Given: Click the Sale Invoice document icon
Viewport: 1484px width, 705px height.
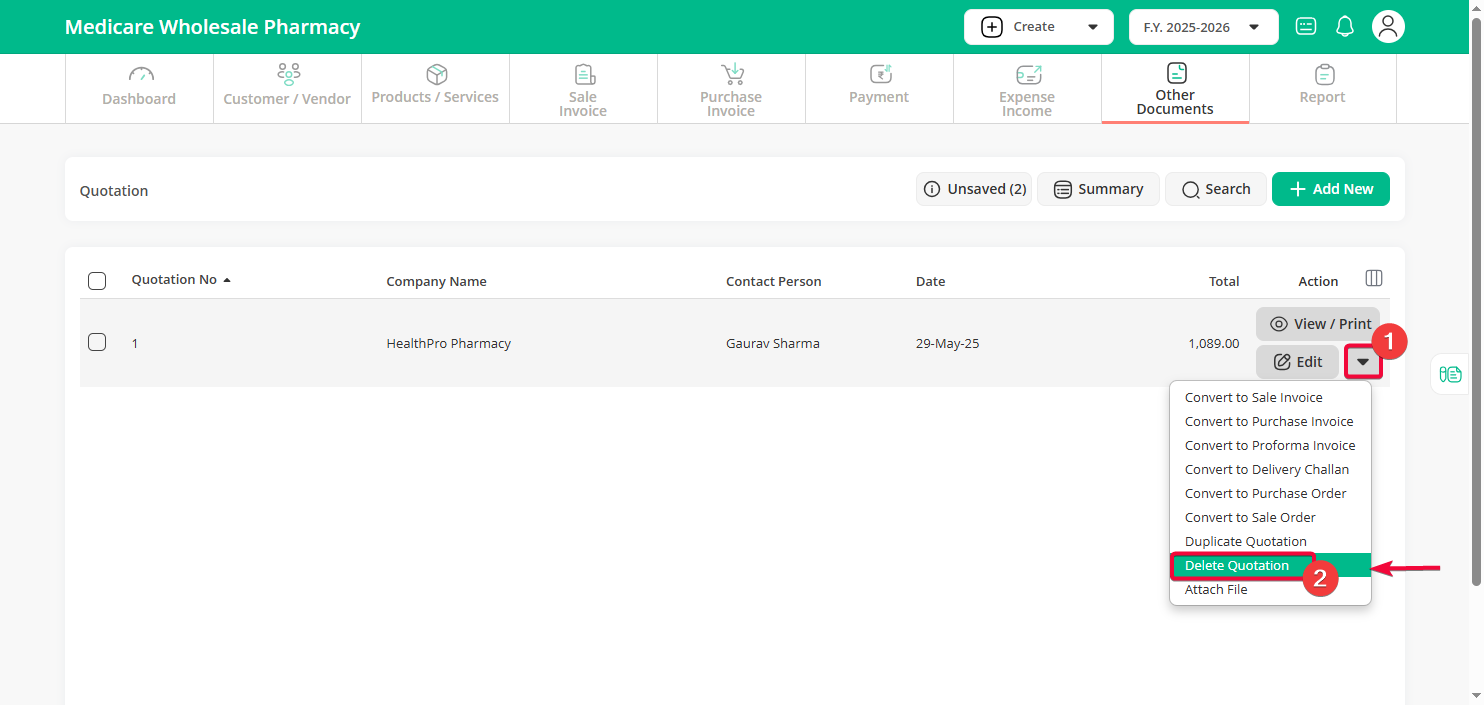Looking at the screenshot, I should coord(584,75).
